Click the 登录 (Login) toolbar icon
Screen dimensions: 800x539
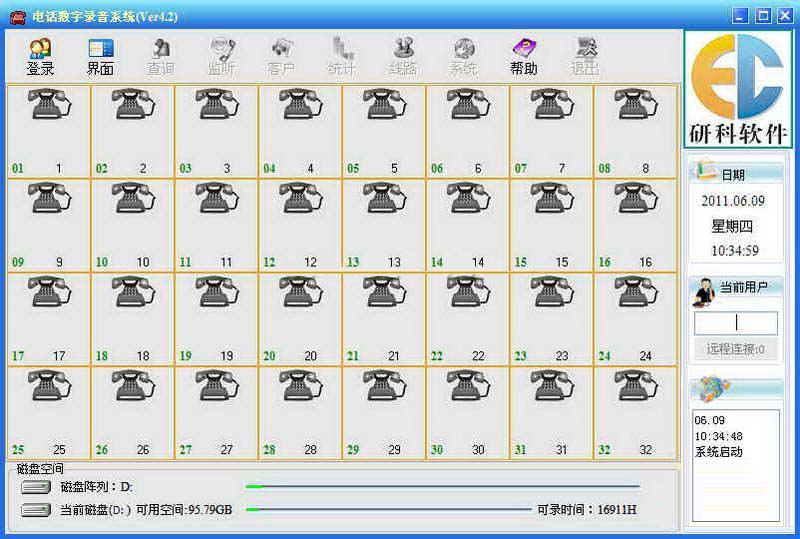tap(40, 57)
